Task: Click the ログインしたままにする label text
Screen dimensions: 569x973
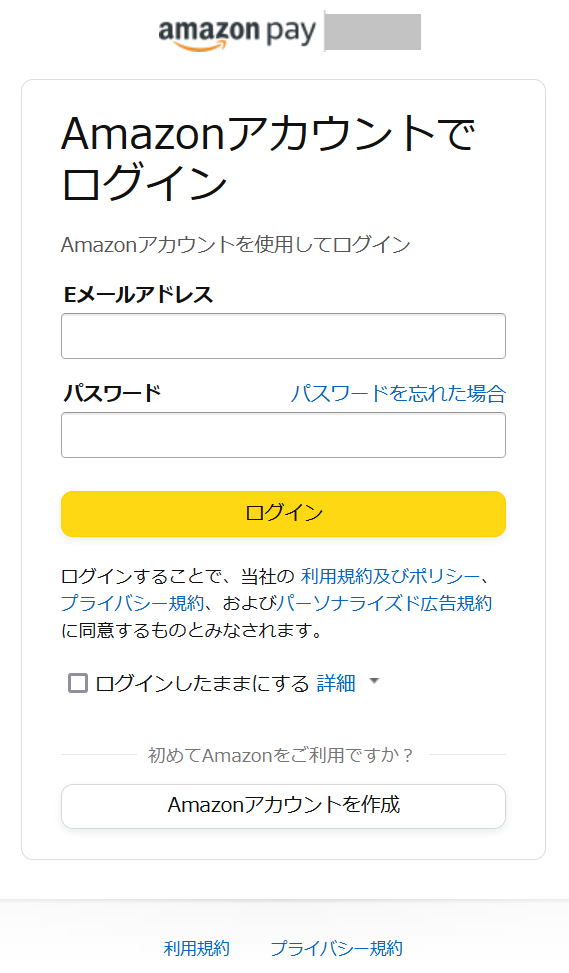Action: tap(202, 683)
